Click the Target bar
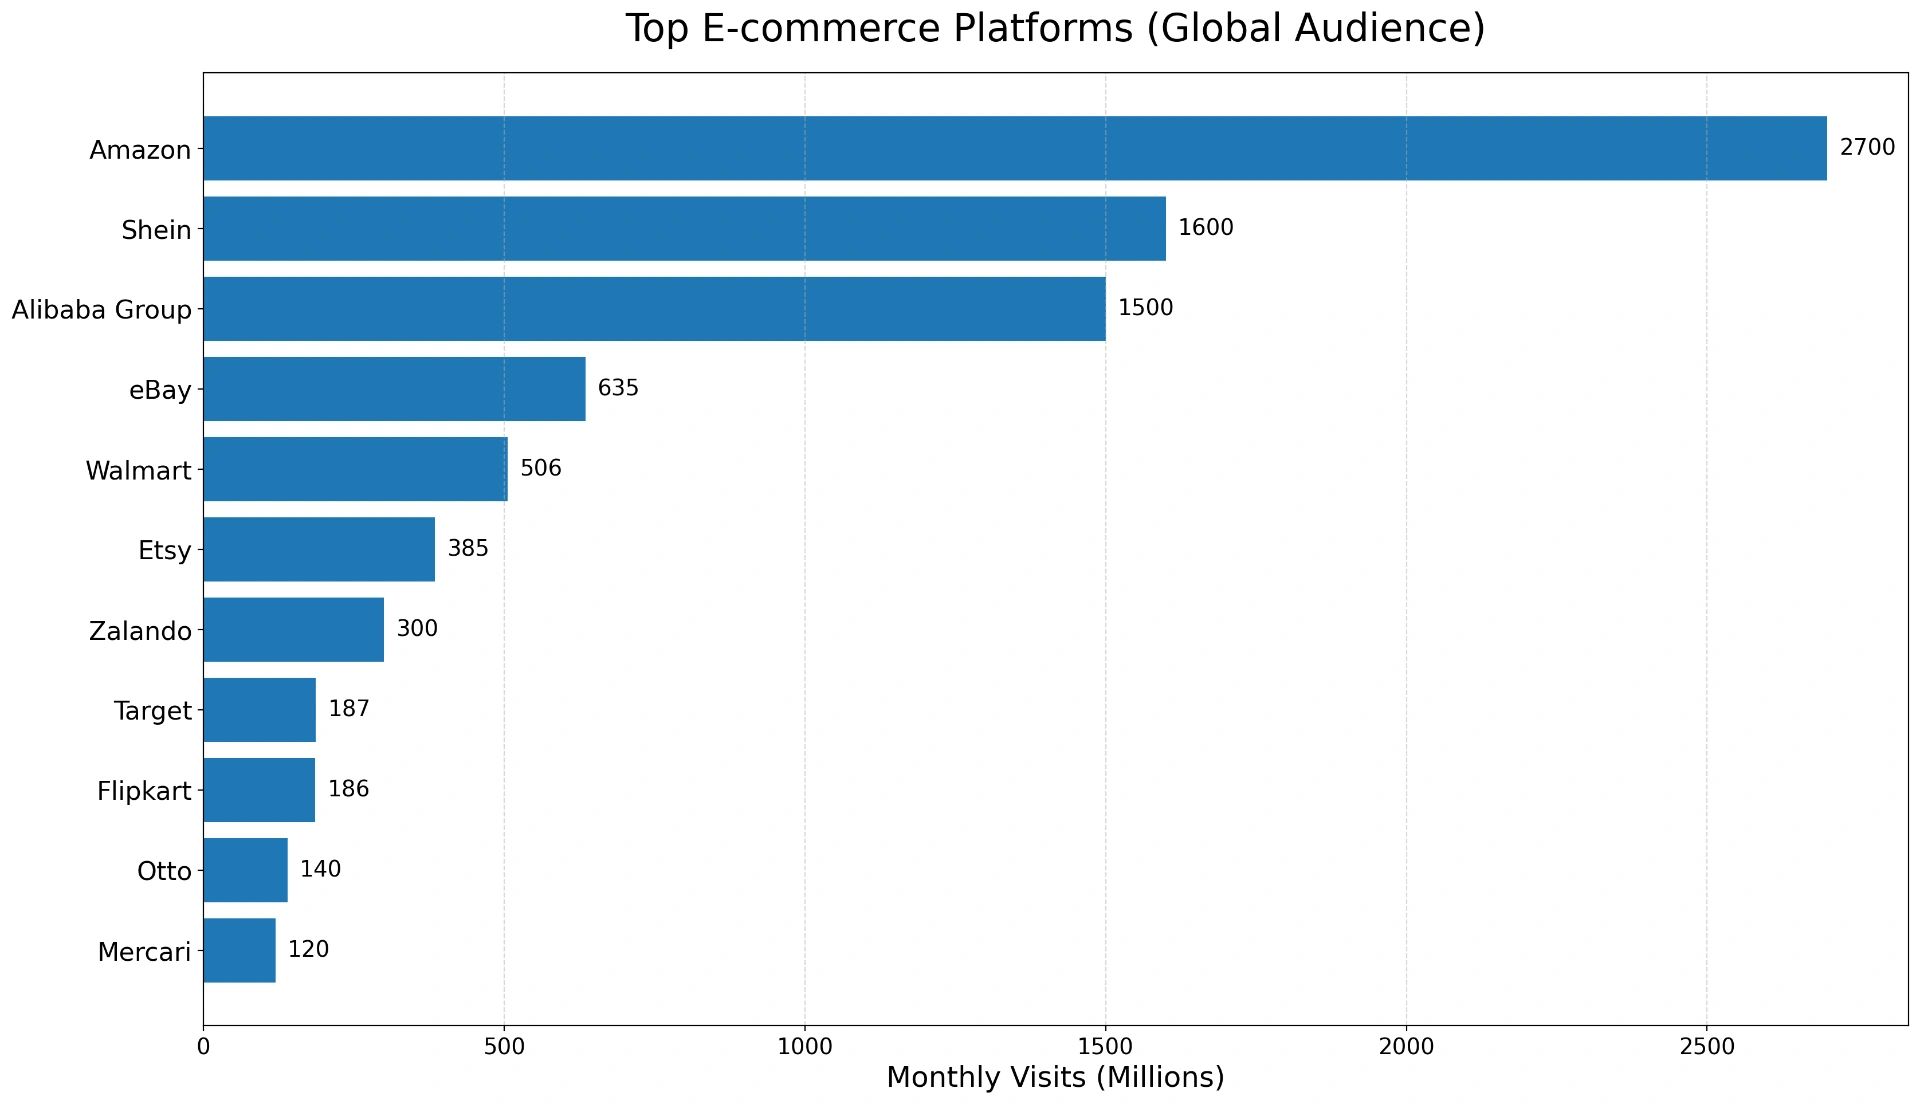This screenshot has width=1920, height=1104. point(260,710)
